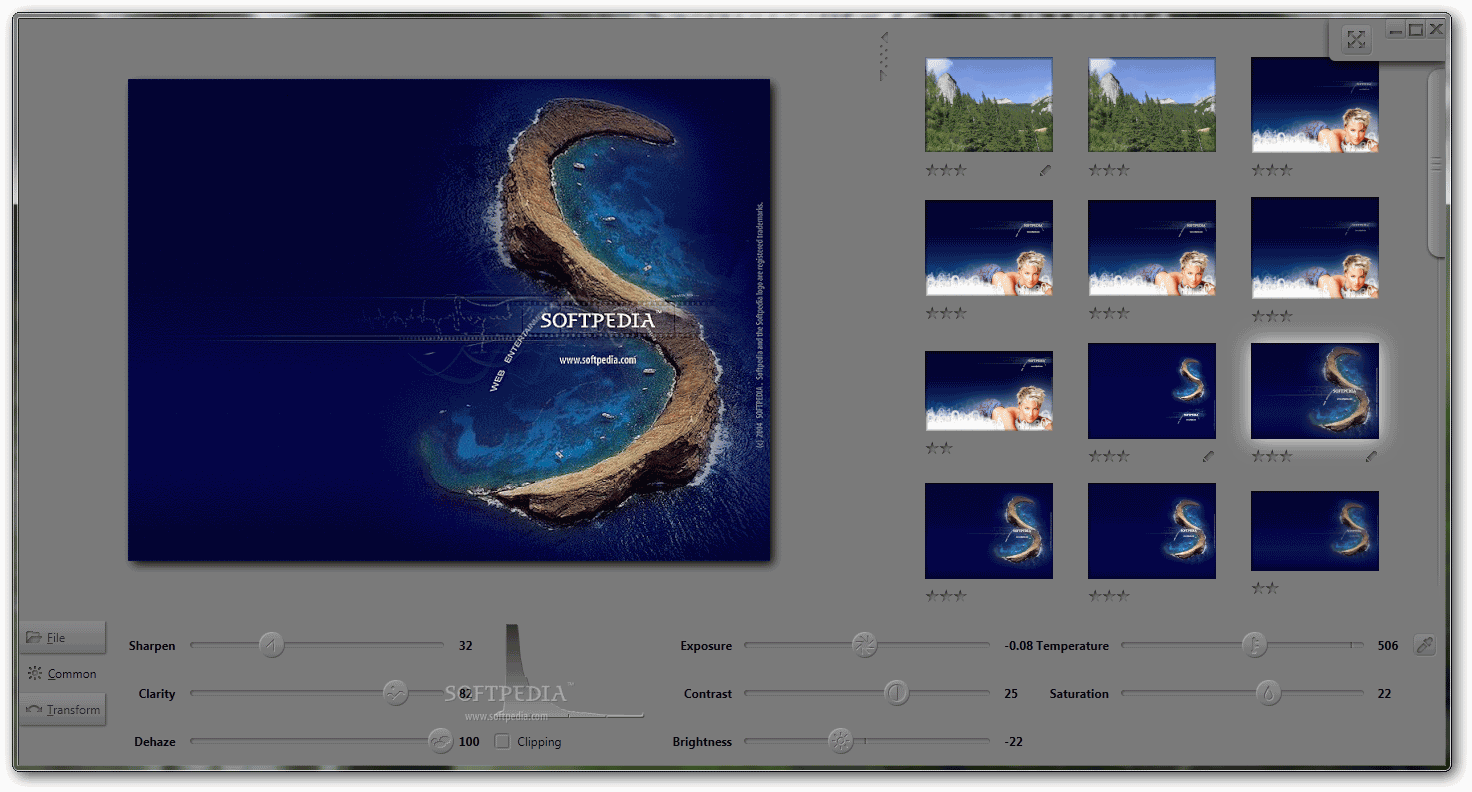Open the File tab
The image size is (1472, 792).
point(62,637)
